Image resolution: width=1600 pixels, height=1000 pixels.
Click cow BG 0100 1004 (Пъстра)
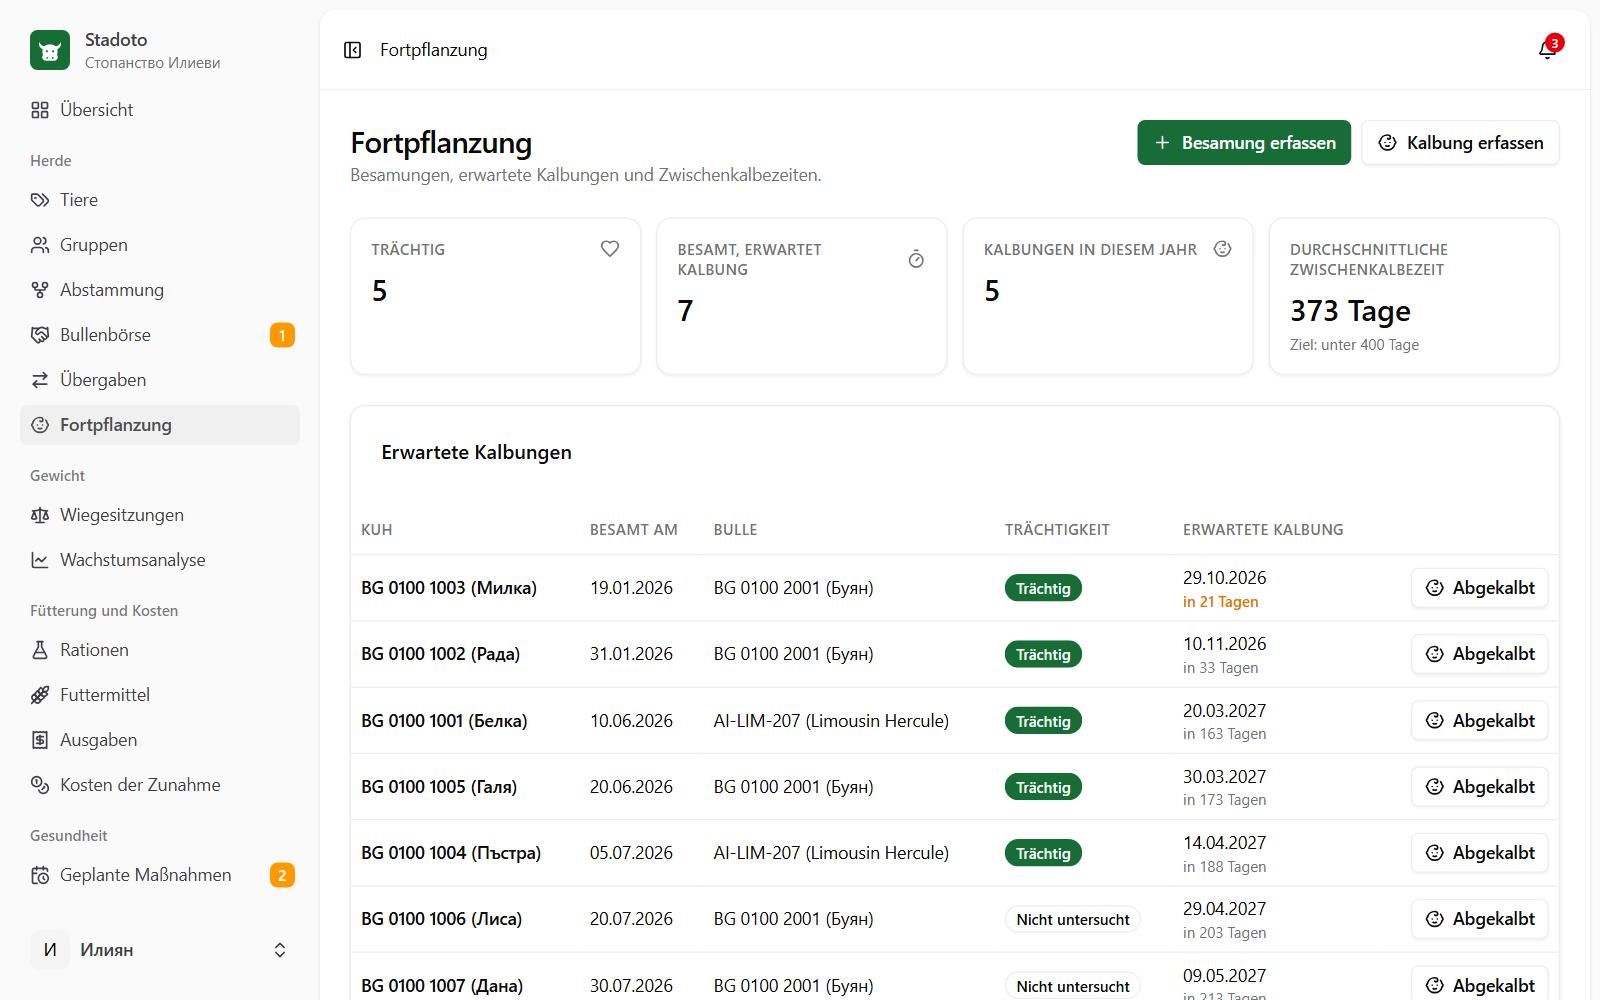[x=451, y=853]
